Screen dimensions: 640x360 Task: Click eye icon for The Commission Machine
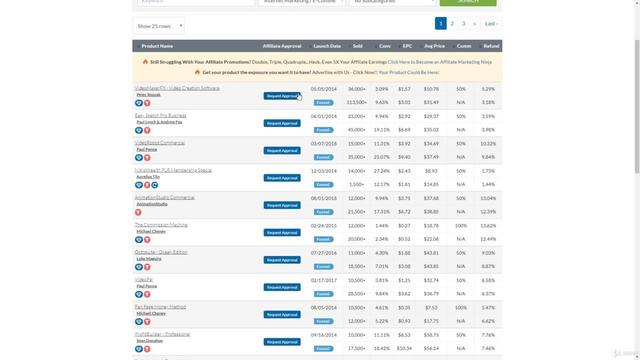pos(139,240)
